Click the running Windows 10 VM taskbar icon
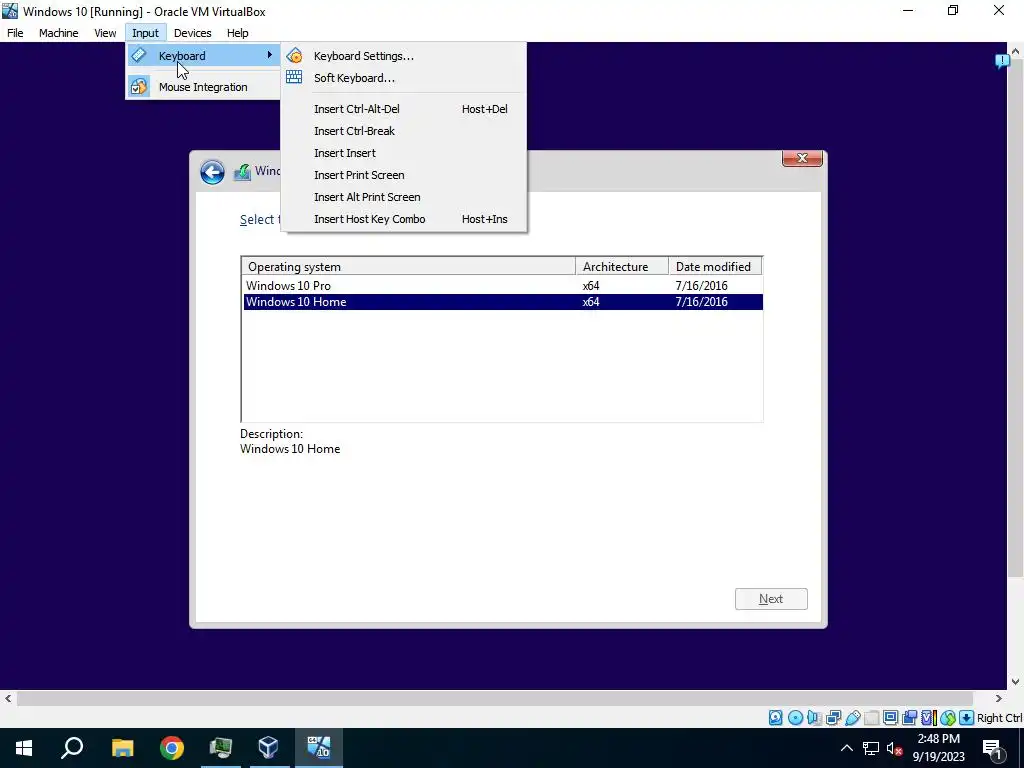This screenshot has width=1024, height=768. (319, 748)
